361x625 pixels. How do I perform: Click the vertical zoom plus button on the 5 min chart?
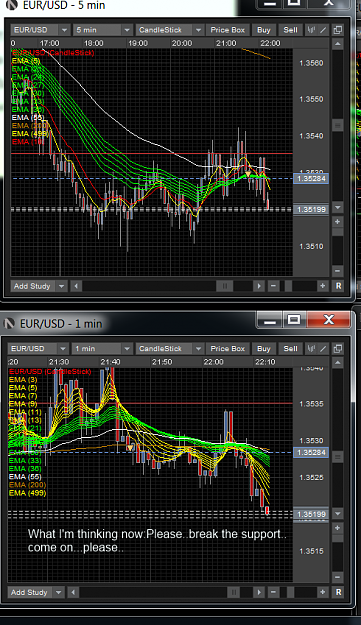337,222
